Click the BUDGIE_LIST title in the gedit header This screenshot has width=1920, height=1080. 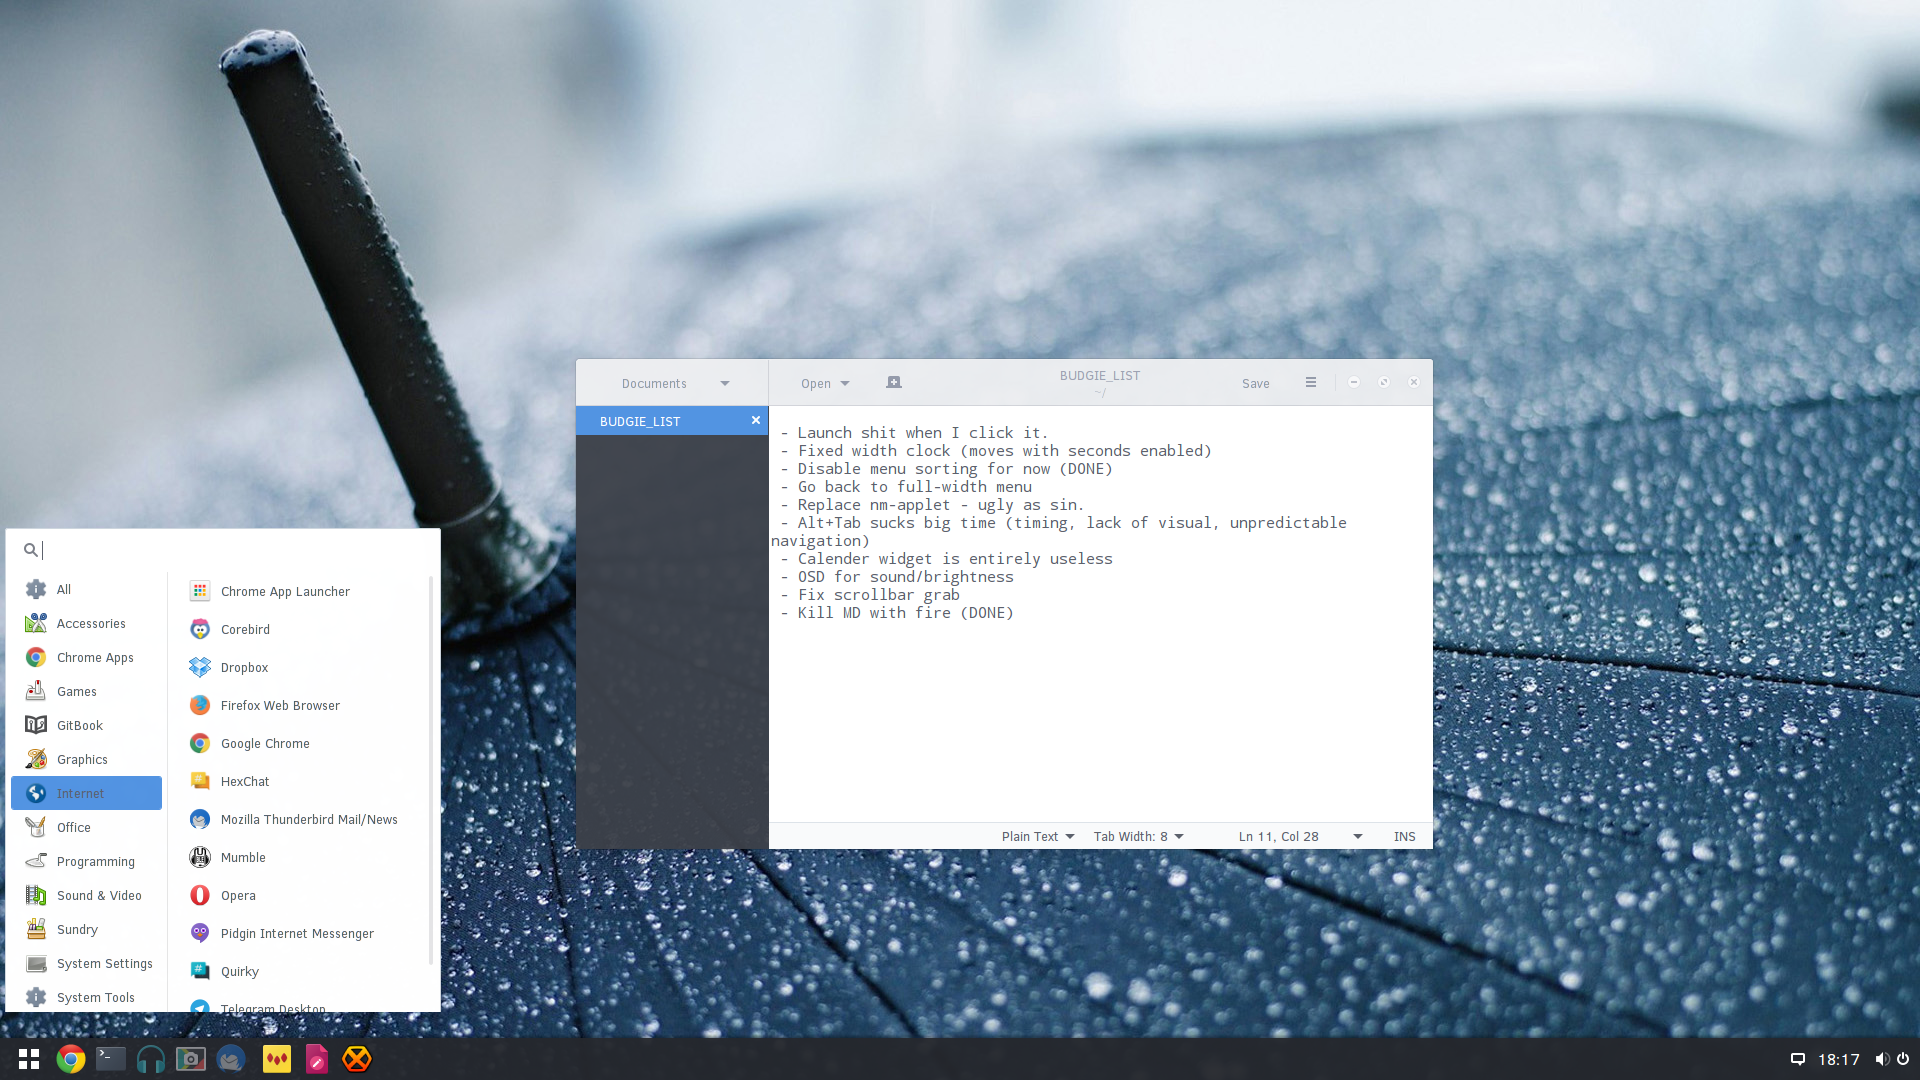pyautogui.click(x=1099, y=375)
